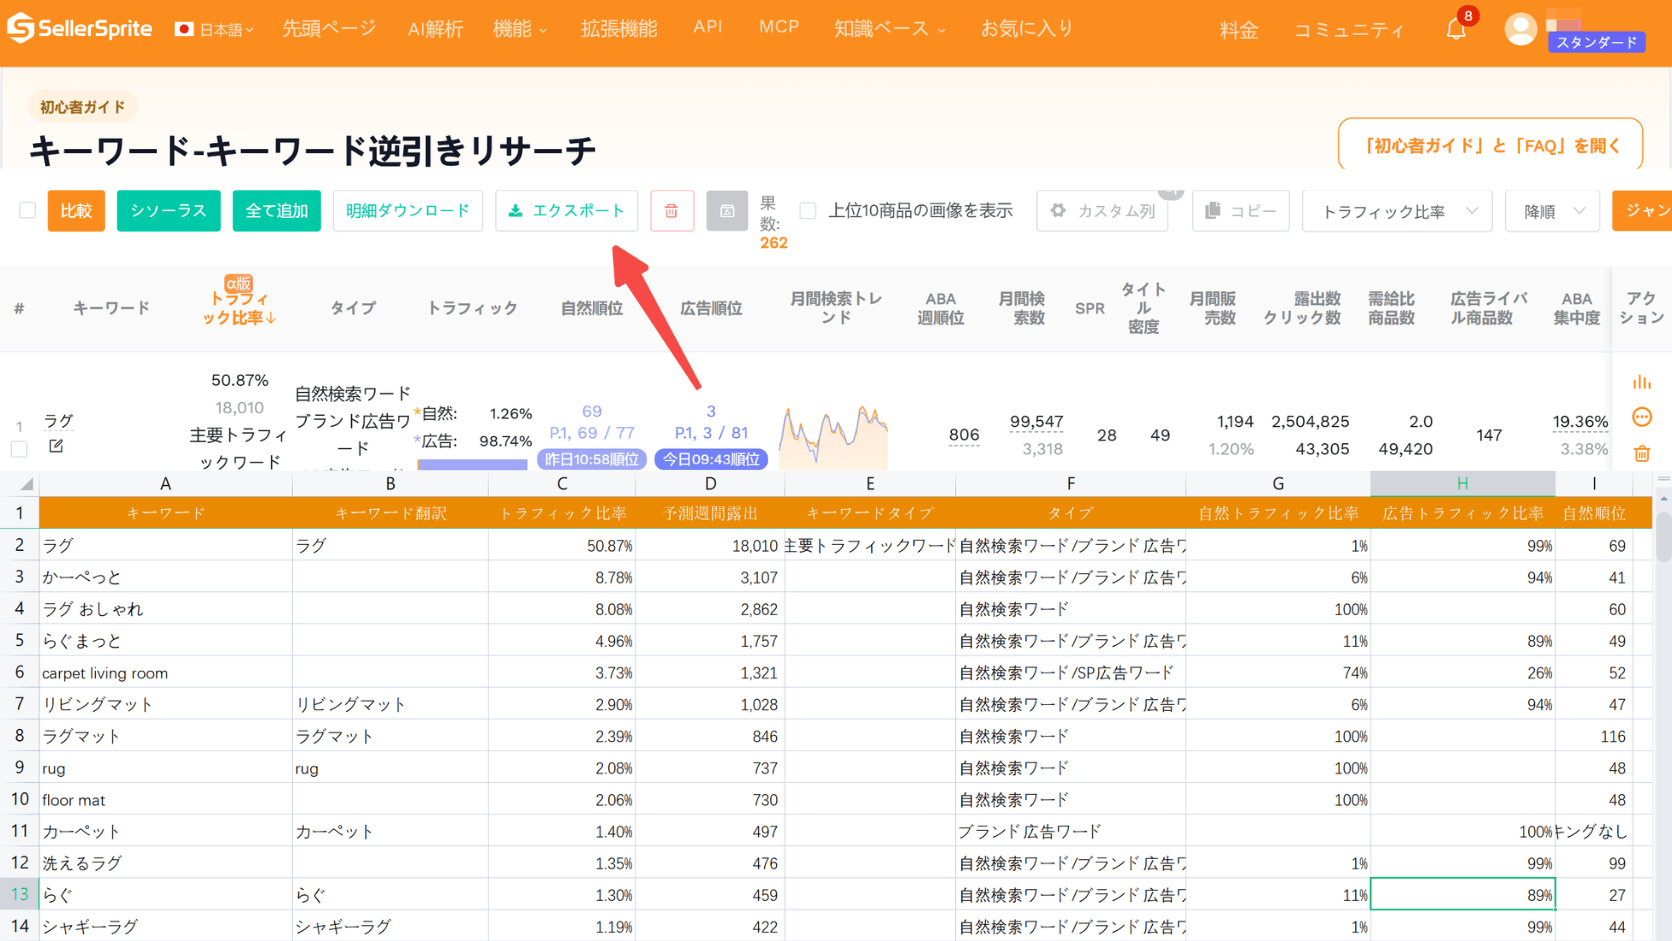Click the 19.36% ABA concentration value

point(1580,421)
